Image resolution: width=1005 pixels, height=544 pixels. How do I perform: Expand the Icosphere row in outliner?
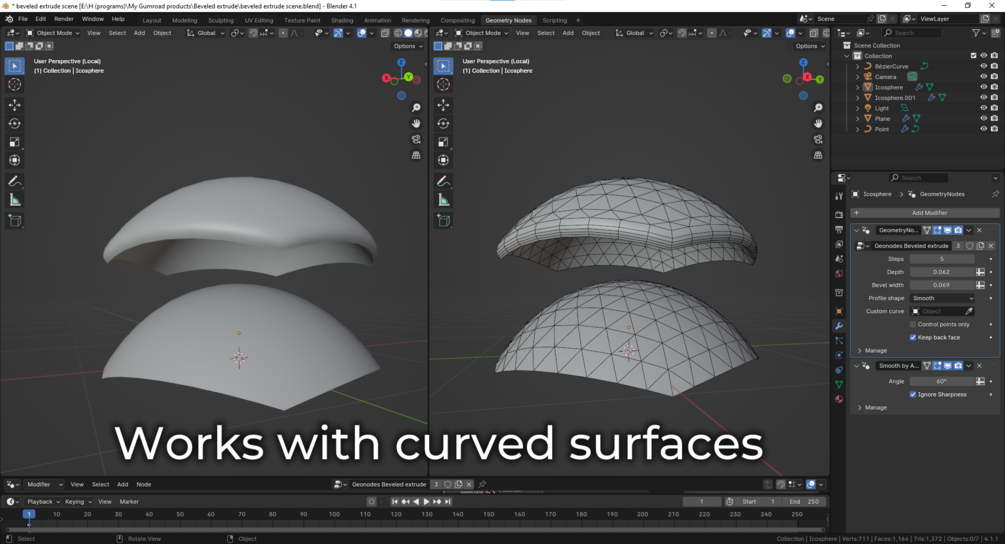[x=858, y=87]
